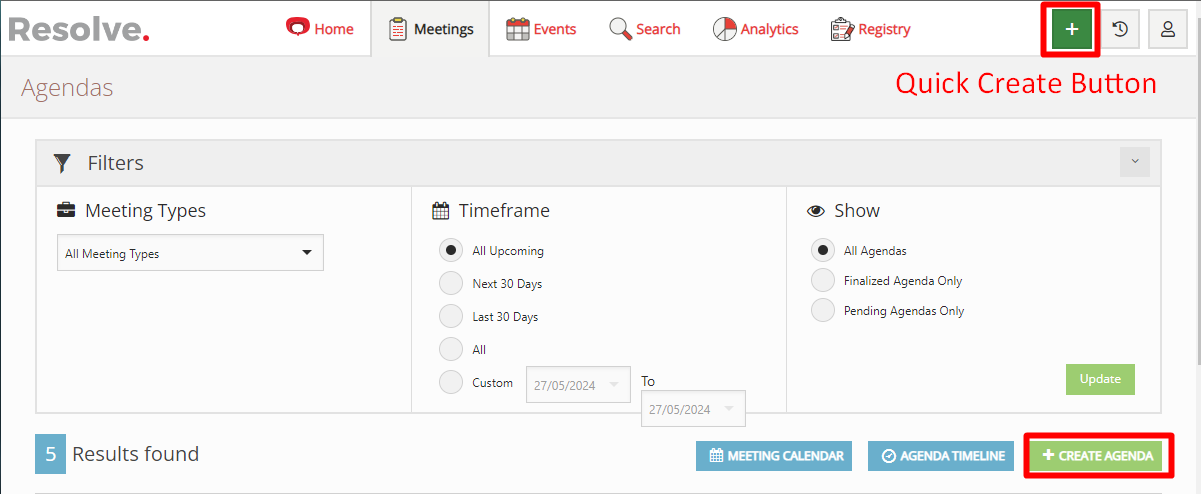Image resolution: width=1201 pixels, height=494 pixels.
Task: Collapse the Filters panel chevron
Action: click(x=1135, y=162)
